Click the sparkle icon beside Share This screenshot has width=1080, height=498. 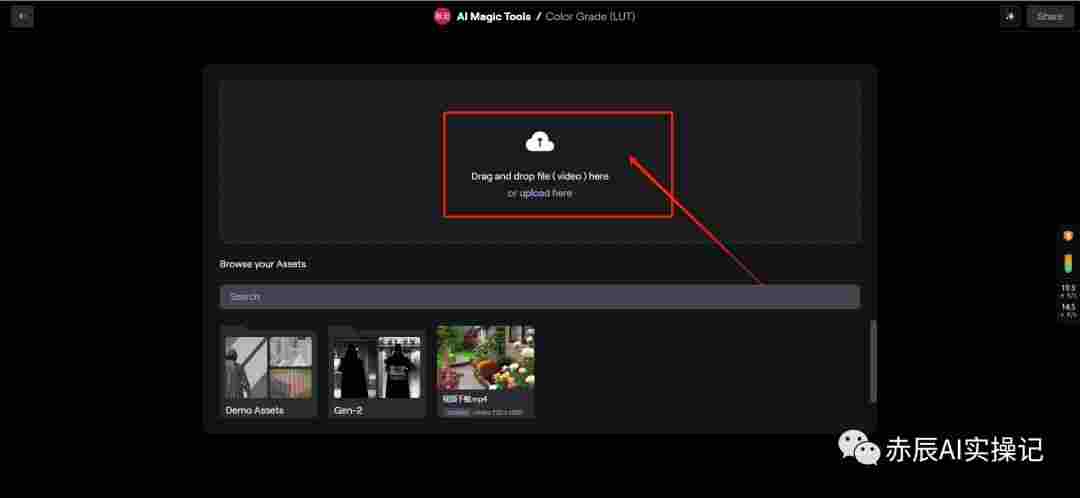coord(1010,17)
